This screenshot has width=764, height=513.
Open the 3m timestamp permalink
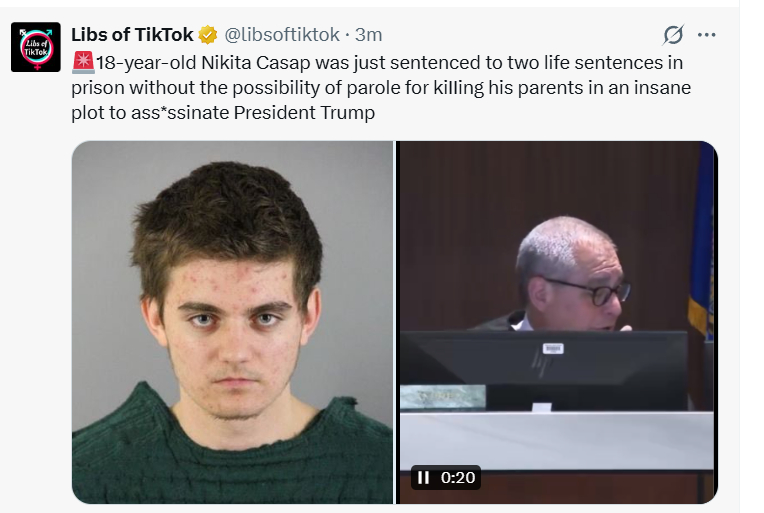[368, 35]
